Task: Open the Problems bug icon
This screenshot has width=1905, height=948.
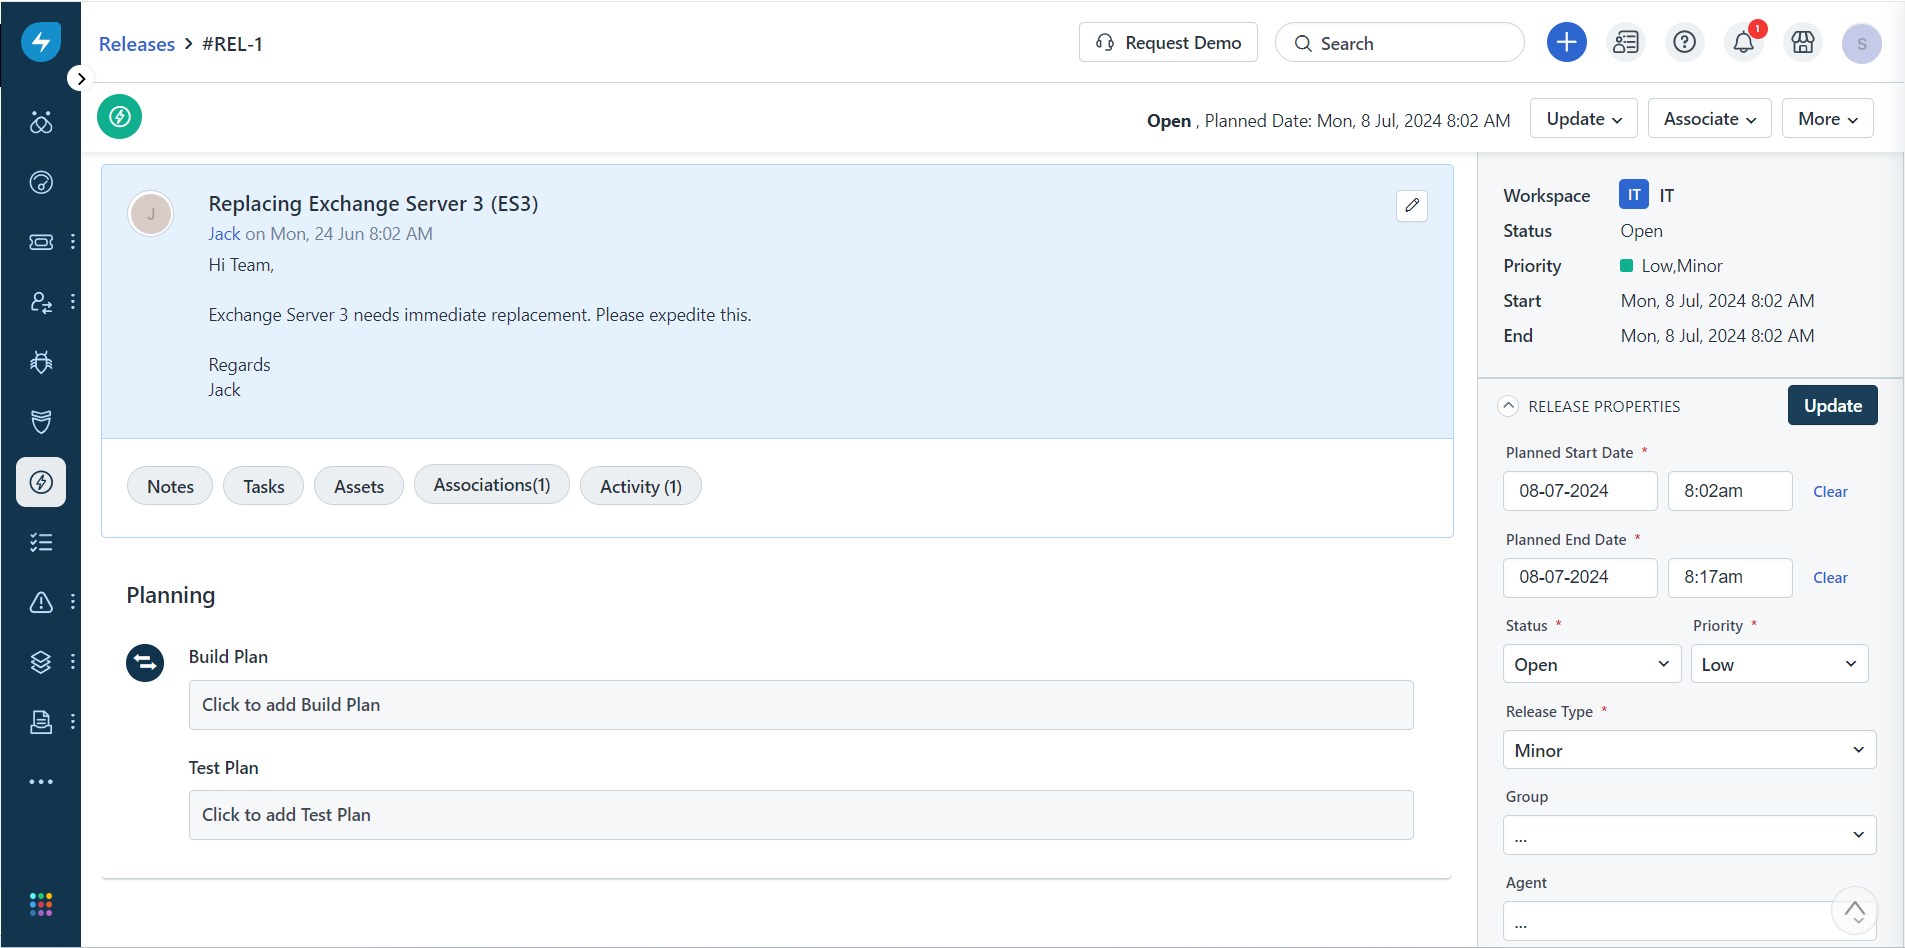Action: pyautogui.click(x=41, y=362)
